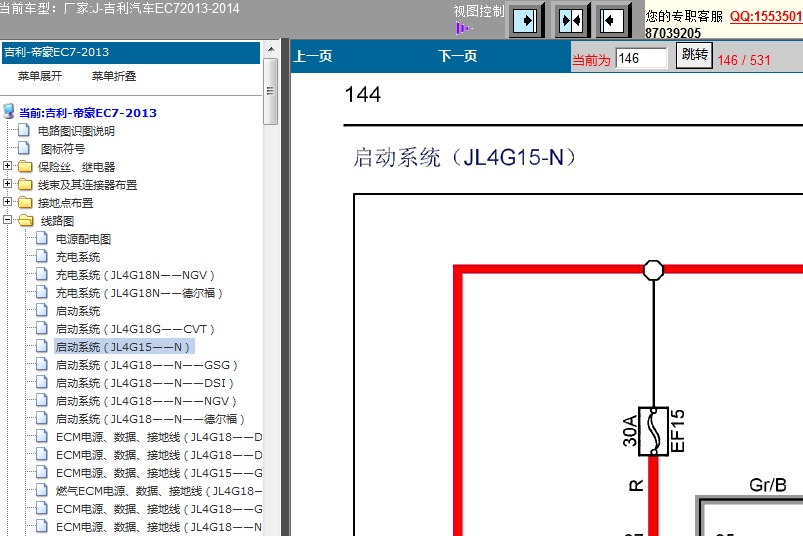Click the sidebar scrollbar up arrow

point(271,49)
